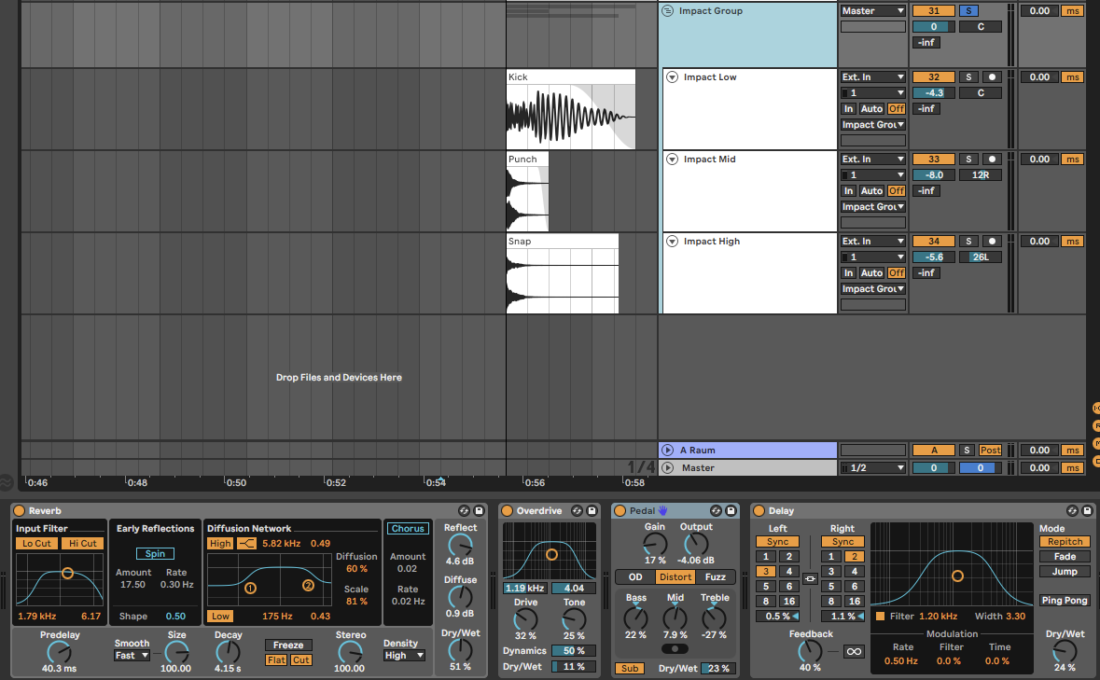Image resolution: width=1100 pixels, height=680 pixels.
Task: Save the Overdrive preset with disk icon
Action: (x=592, y=511)
